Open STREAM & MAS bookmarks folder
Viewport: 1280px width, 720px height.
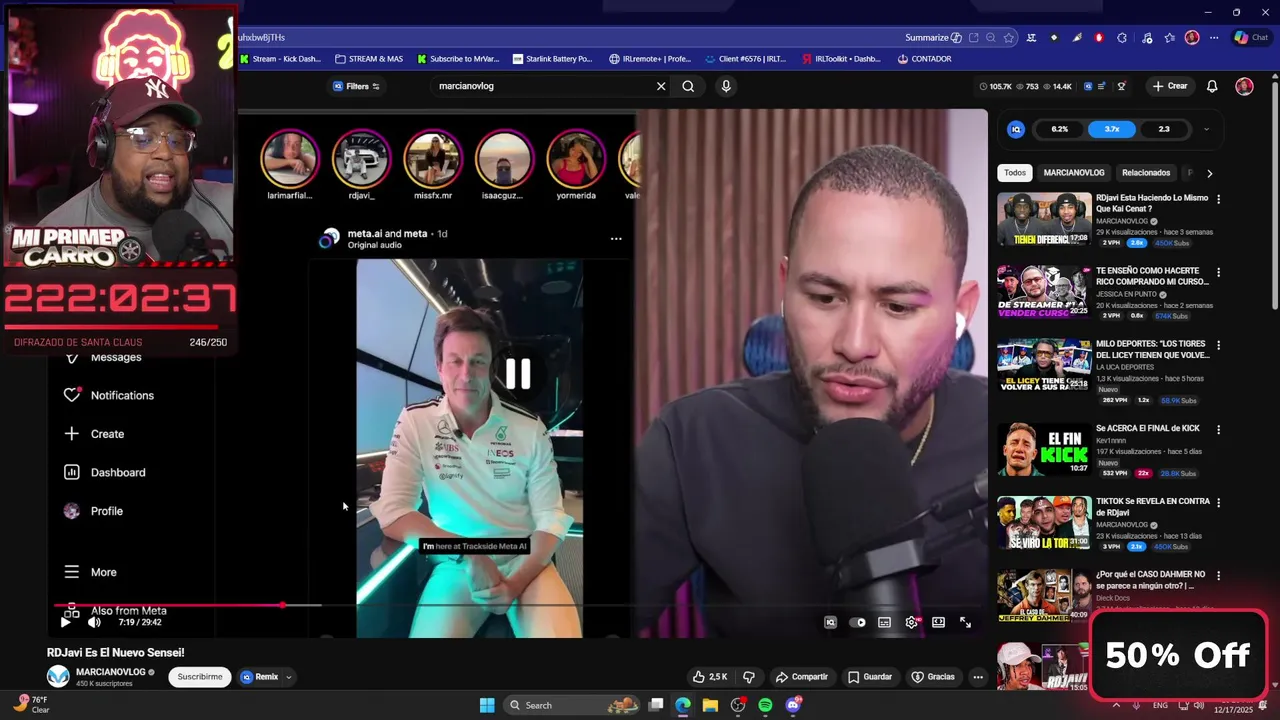pyautogui.click(x=369, y=59)
